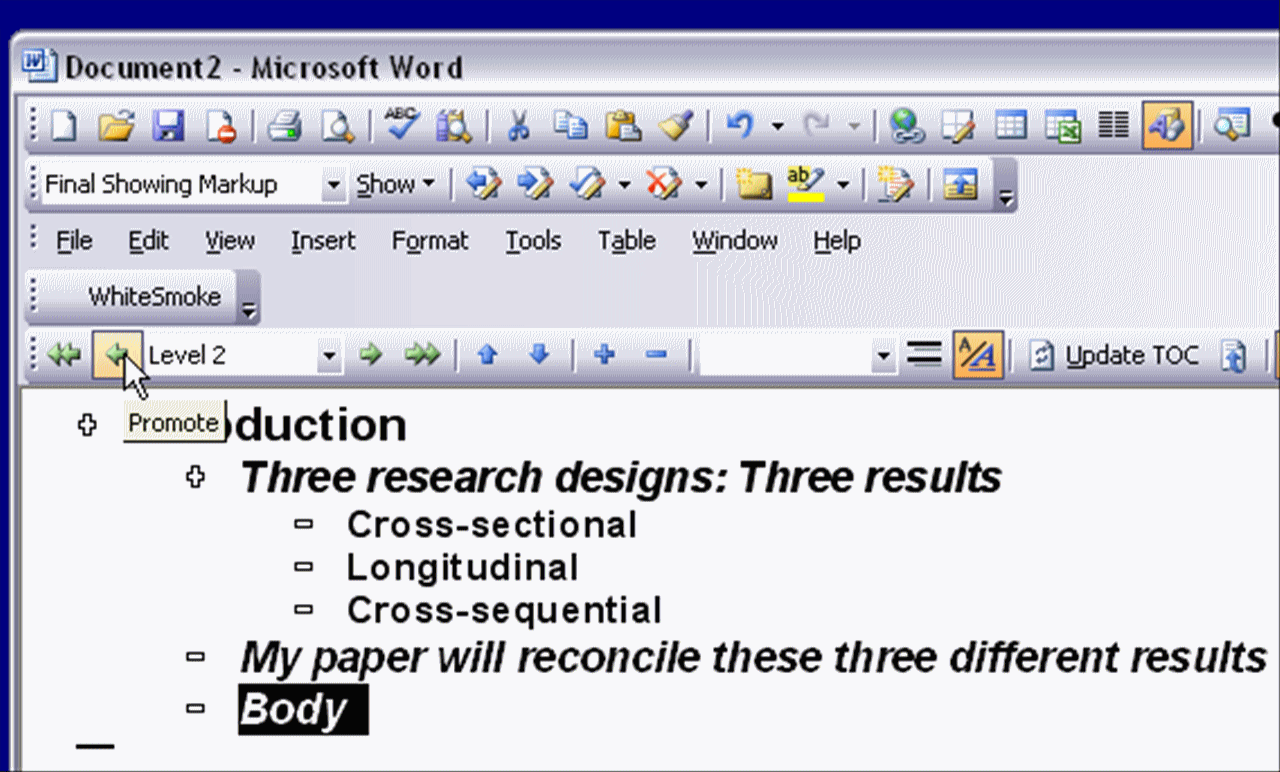Screen dimensions: 1280x772
Task: Open the File menu
Action: (x=74, y=241)
